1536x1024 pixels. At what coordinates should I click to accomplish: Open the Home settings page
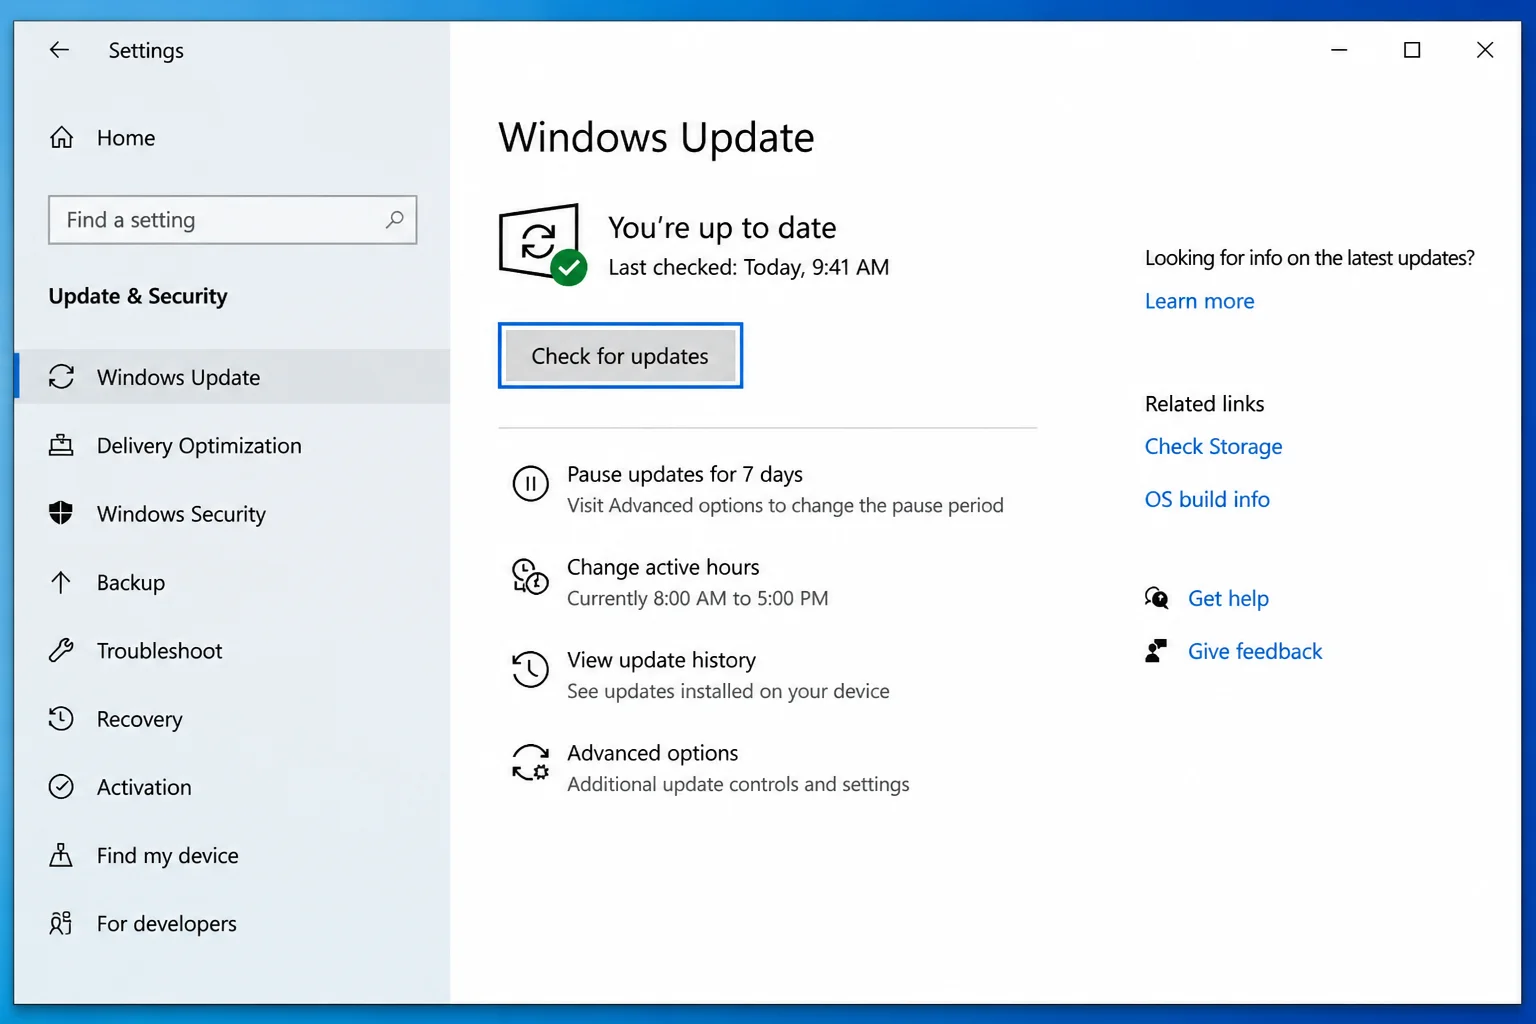tap(126, 138)
